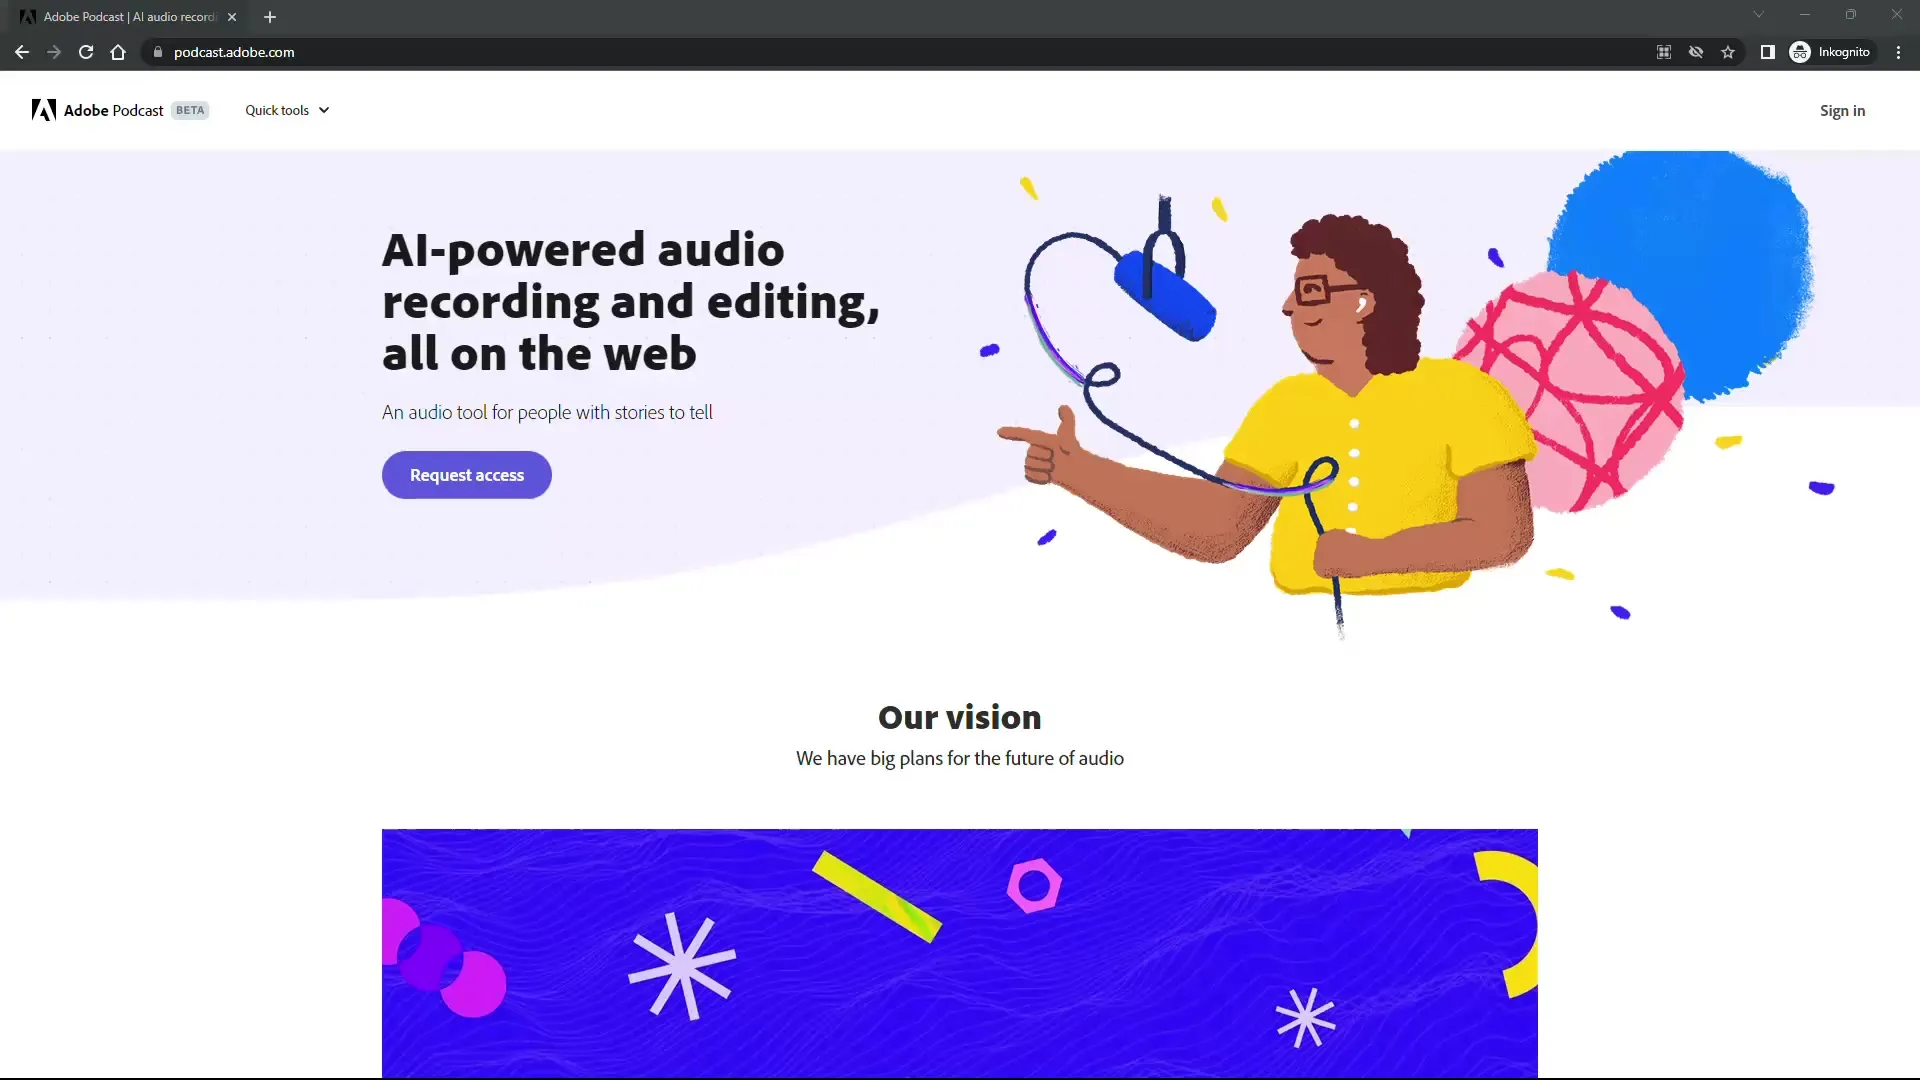The width and height of the screenshot is (1920, 1080).
Task: Click the browser bookmark star icon
Action: [x=1729, y=51]
